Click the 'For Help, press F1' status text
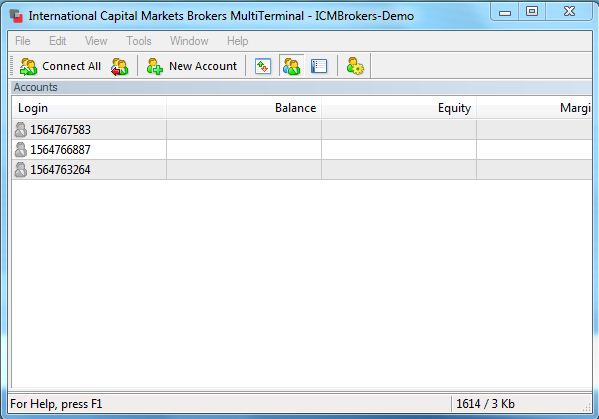This screenshot has height=419, width=599. 56,404
